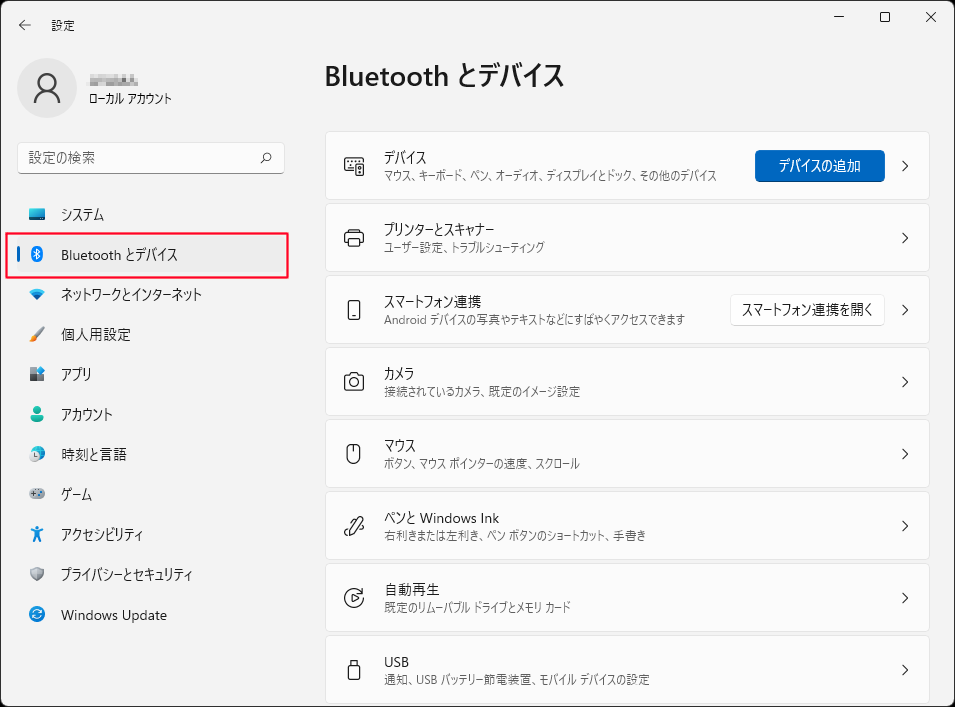This screenshot has width=955, height=707.
Task: Expand the デバイス row chevron
Action: click(905, 166)
